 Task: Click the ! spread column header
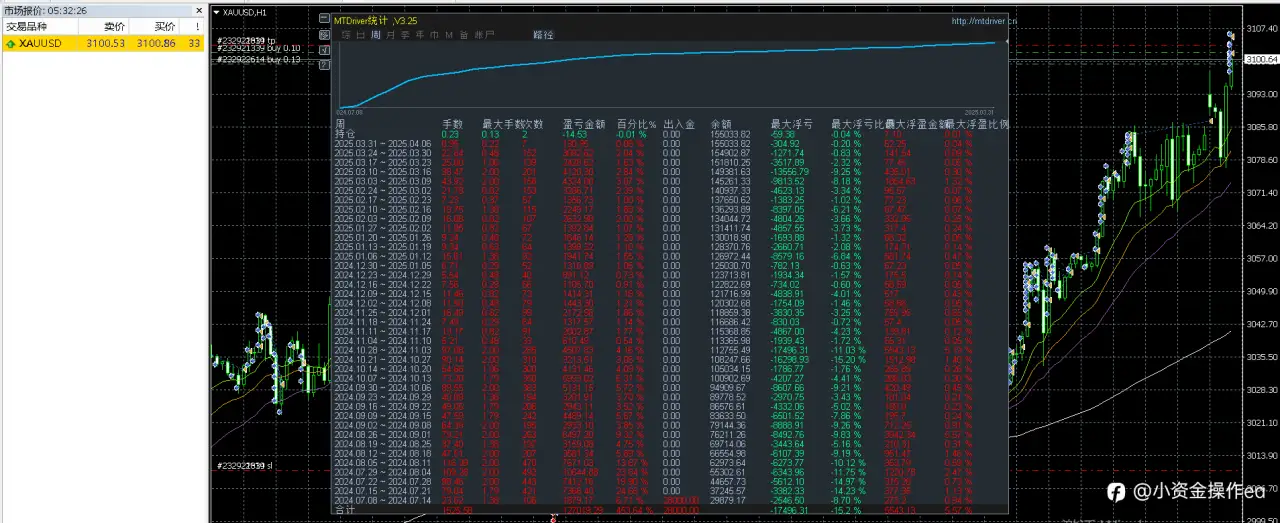click(x=197, y=27)
